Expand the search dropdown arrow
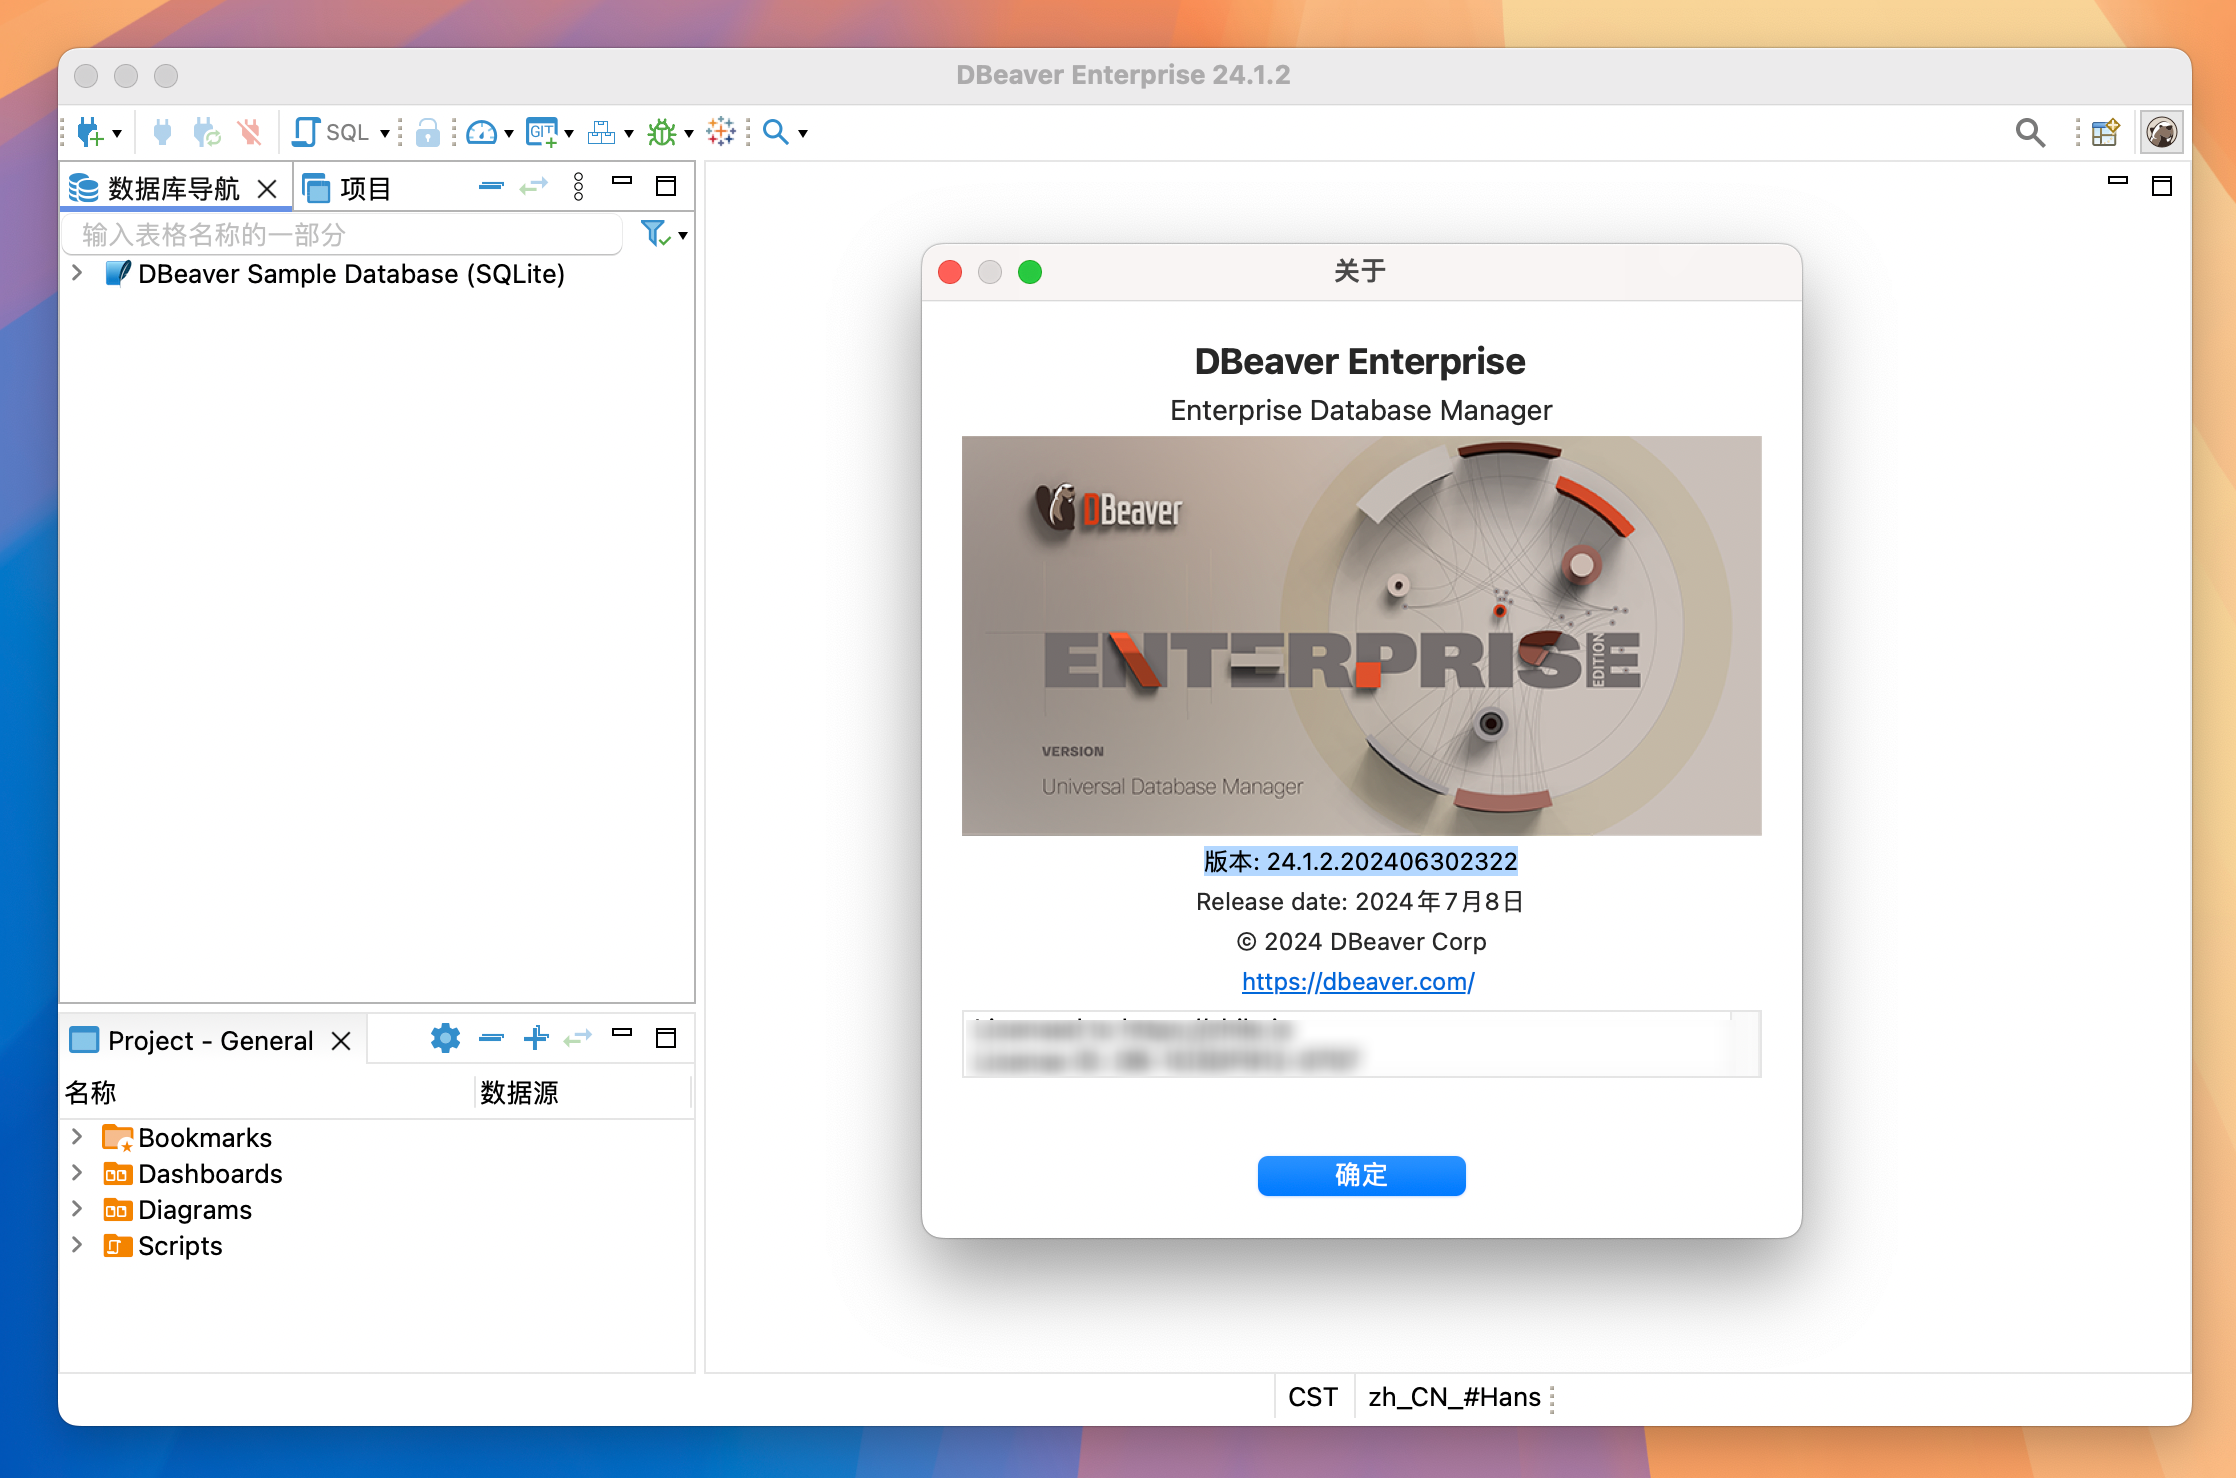The image size is (2236, 1478). pyautogui.click(x=803, y=133)
